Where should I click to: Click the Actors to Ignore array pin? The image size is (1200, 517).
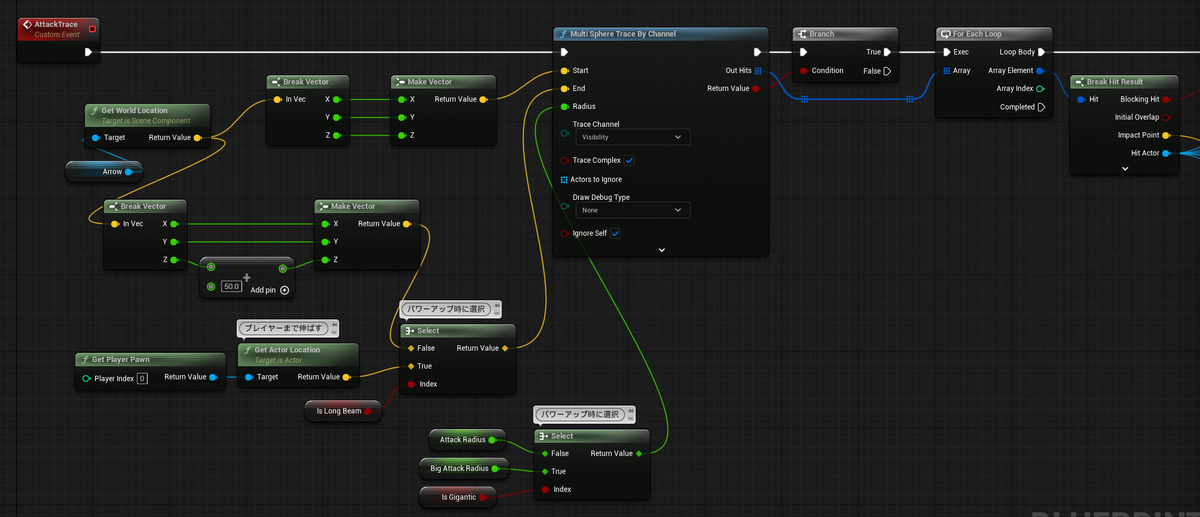[565, 179]
